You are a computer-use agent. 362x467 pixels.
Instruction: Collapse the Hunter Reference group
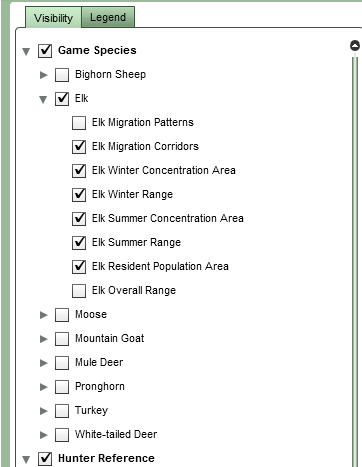pyautogui.click(x=26, y=459)
